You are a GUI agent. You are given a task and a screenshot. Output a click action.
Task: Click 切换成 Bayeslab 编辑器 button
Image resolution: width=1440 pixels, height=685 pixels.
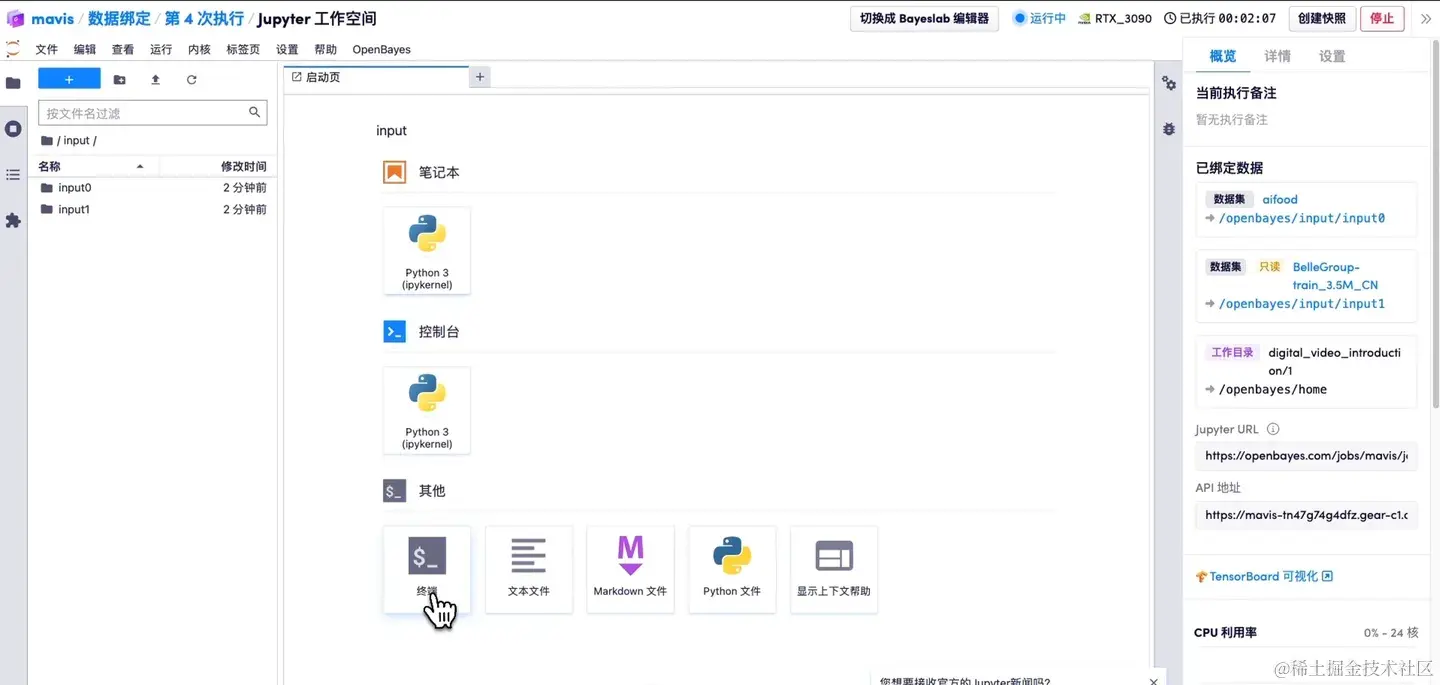pos(924,18)
